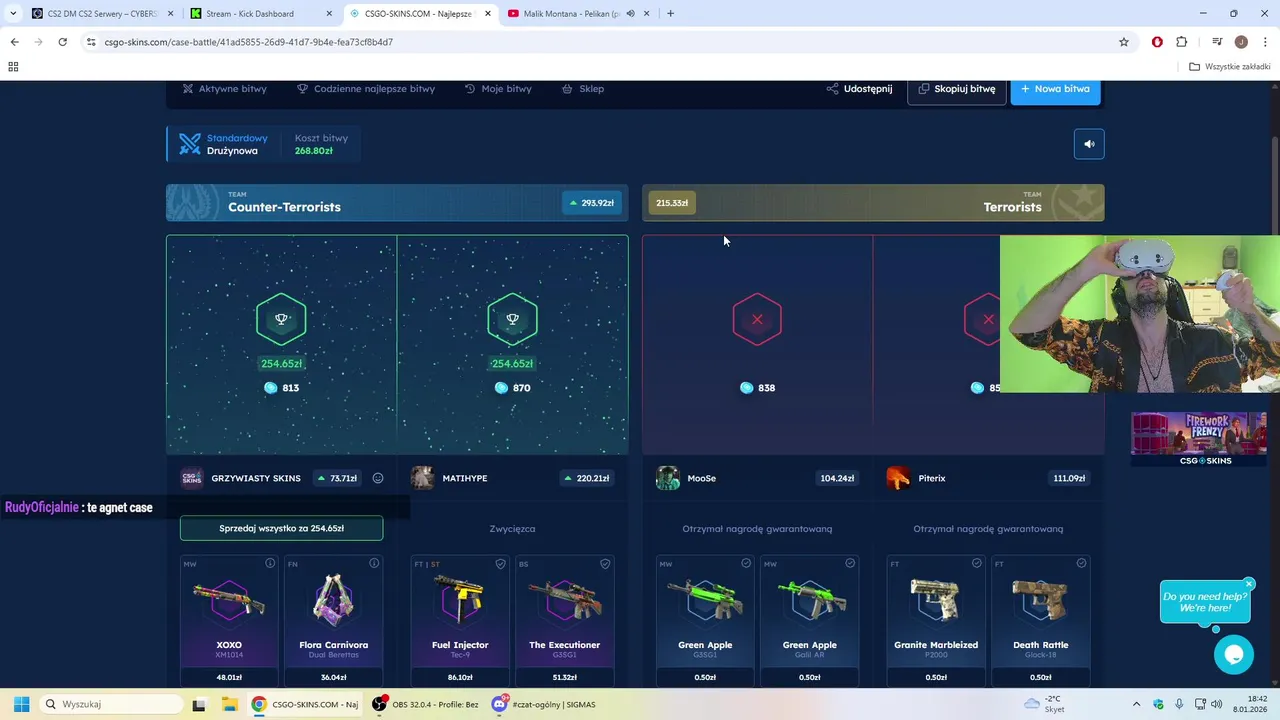Click check icon on Green Apple Galil AR card
The height and width of the screenshot is (720, 1280).
point(850,564)
